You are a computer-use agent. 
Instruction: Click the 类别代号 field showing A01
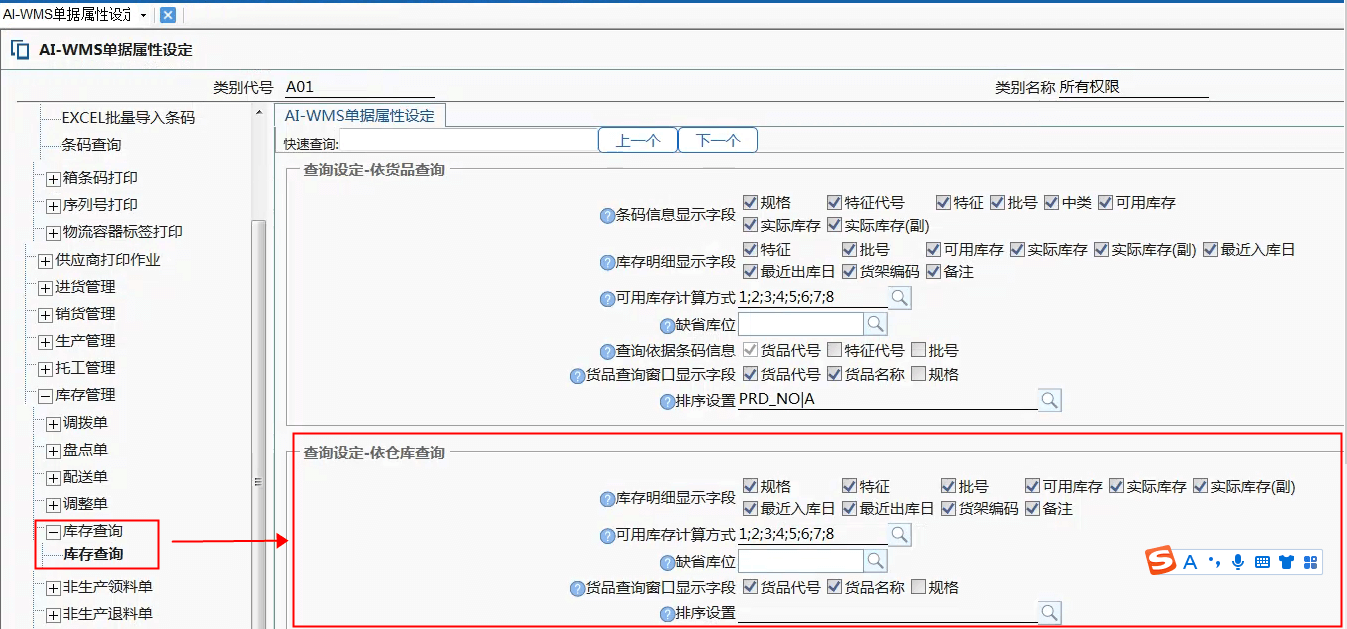click(x=360, y=87)
